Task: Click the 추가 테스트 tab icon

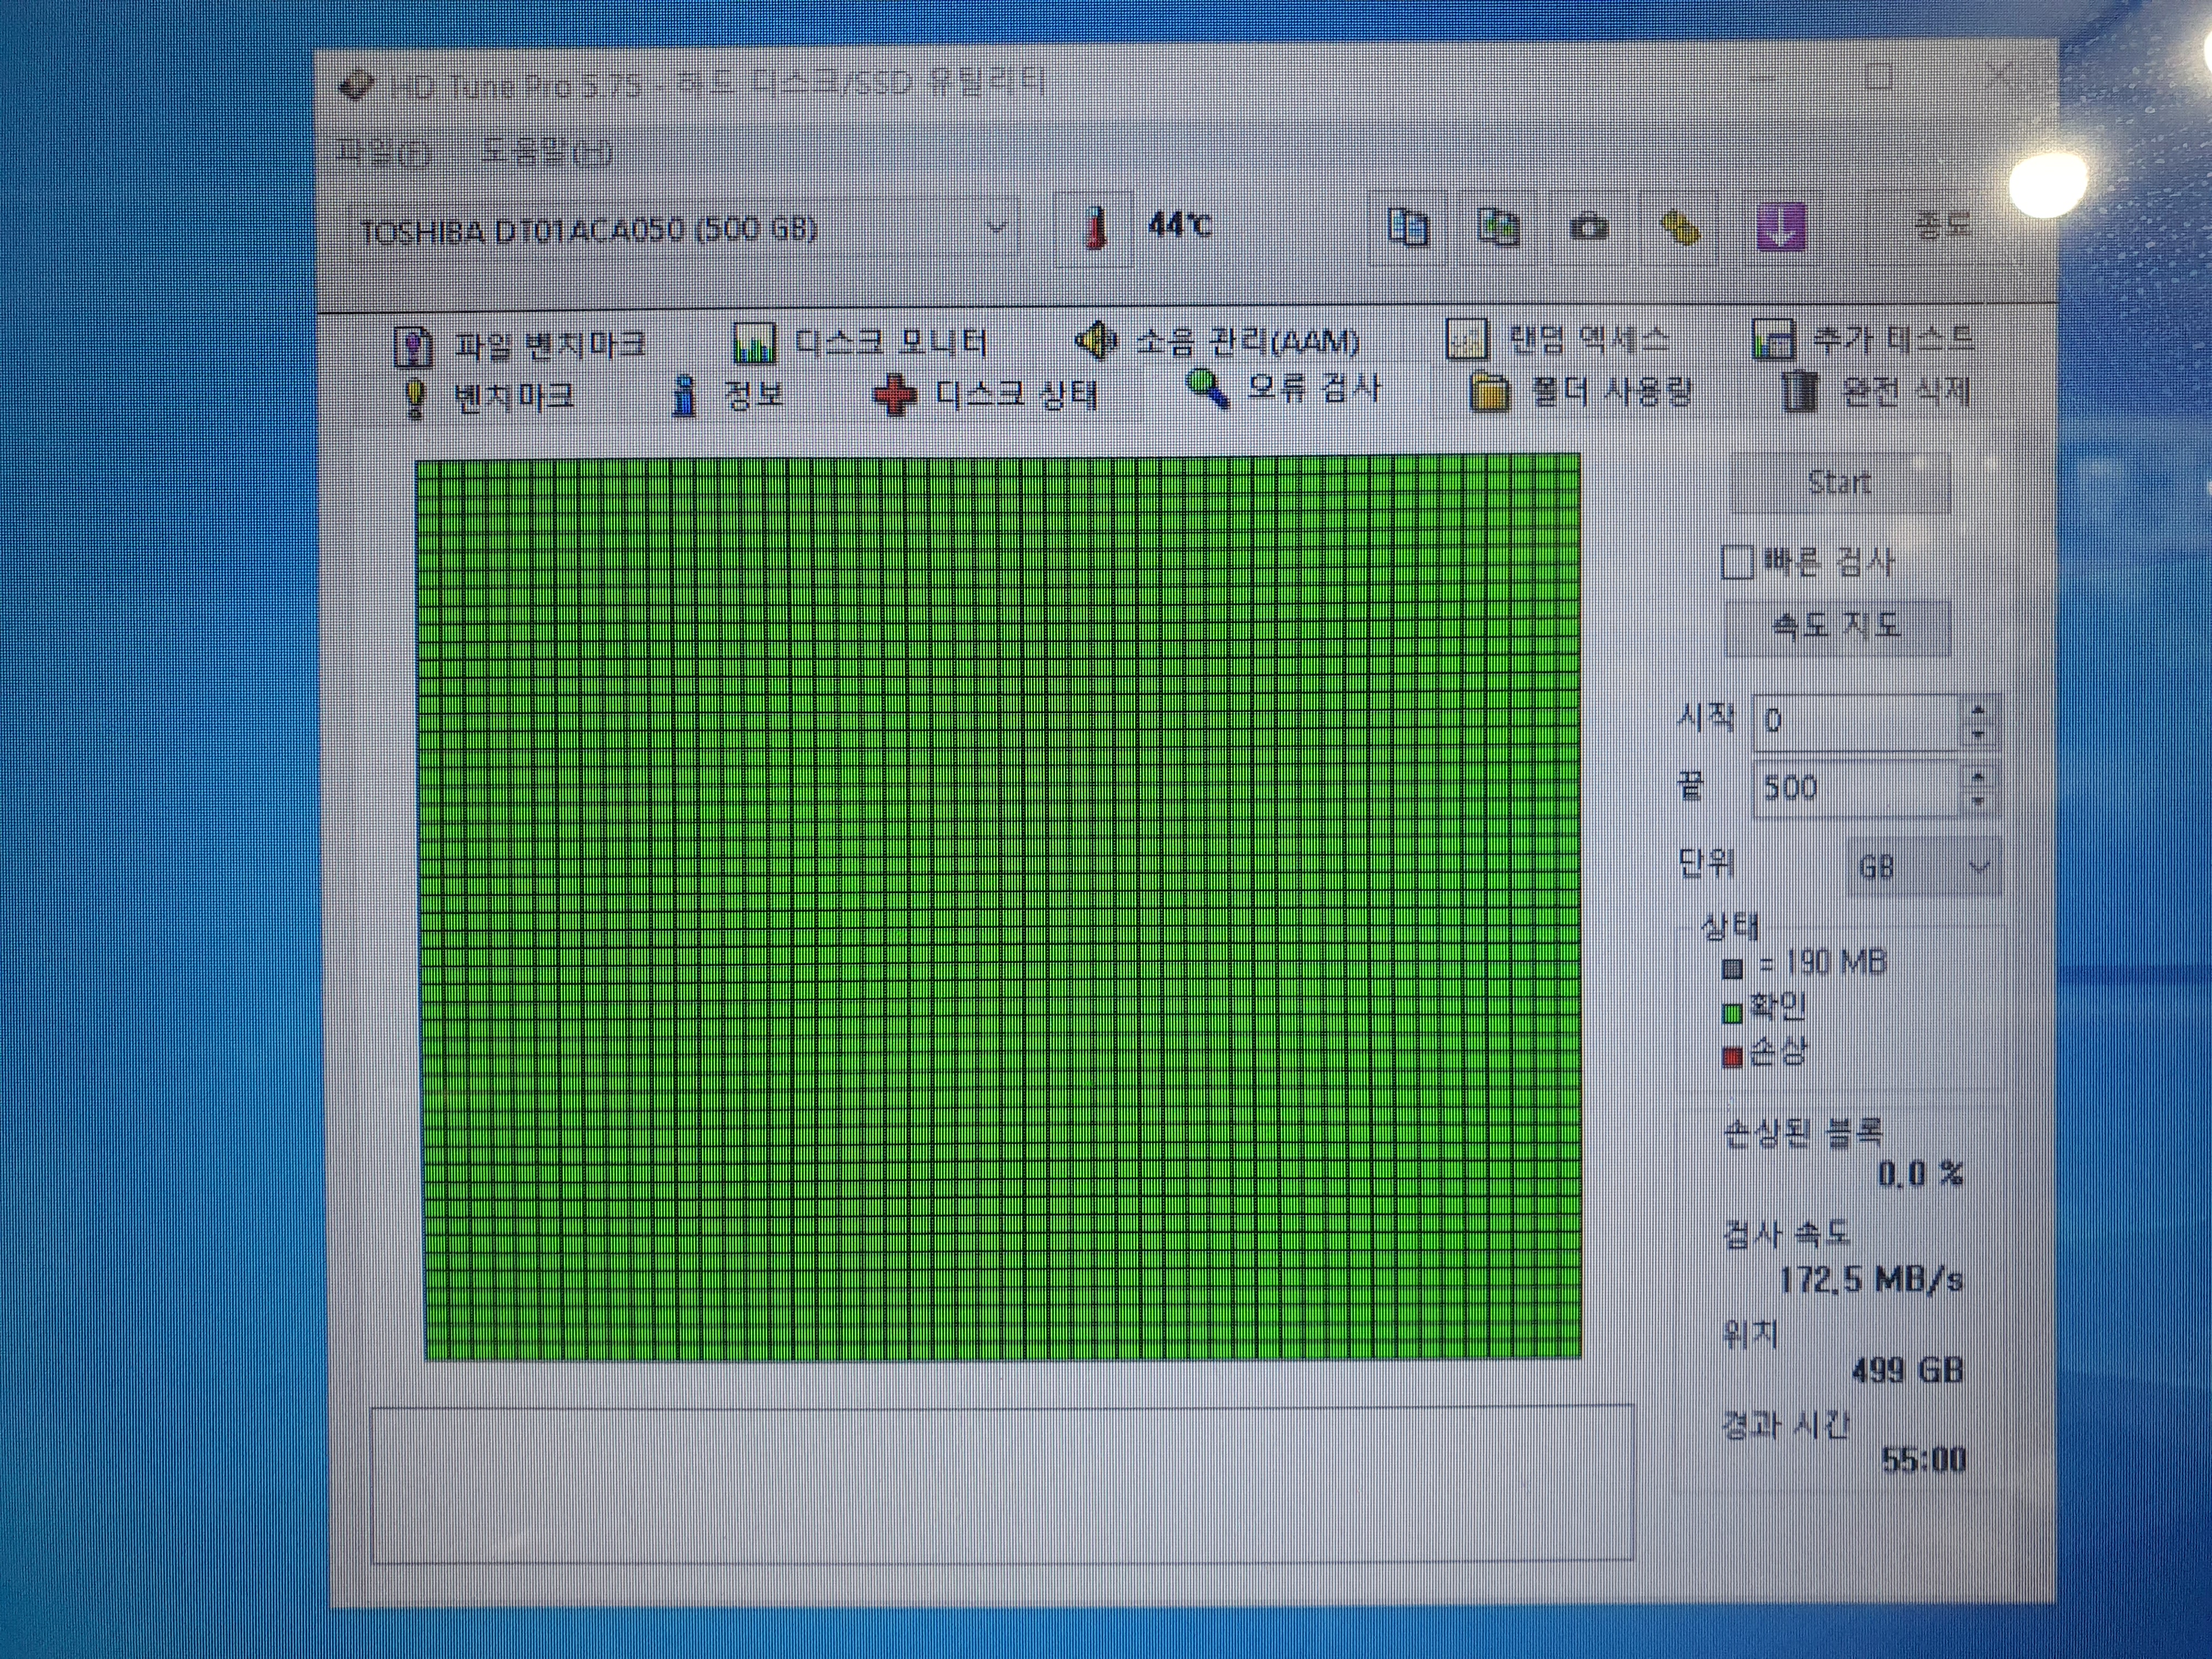Action: (1773, 340)
